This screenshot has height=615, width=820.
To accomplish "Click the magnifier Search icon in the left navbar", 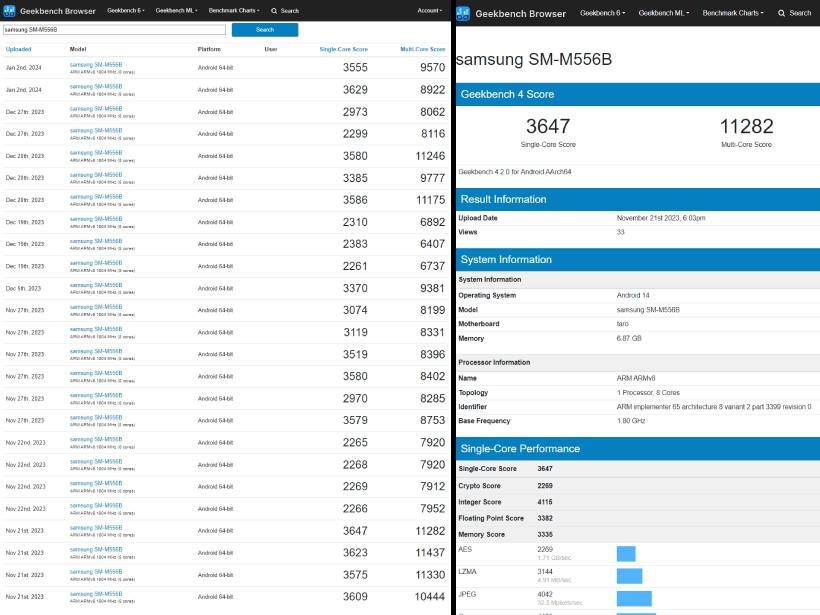I will [274, 10].
